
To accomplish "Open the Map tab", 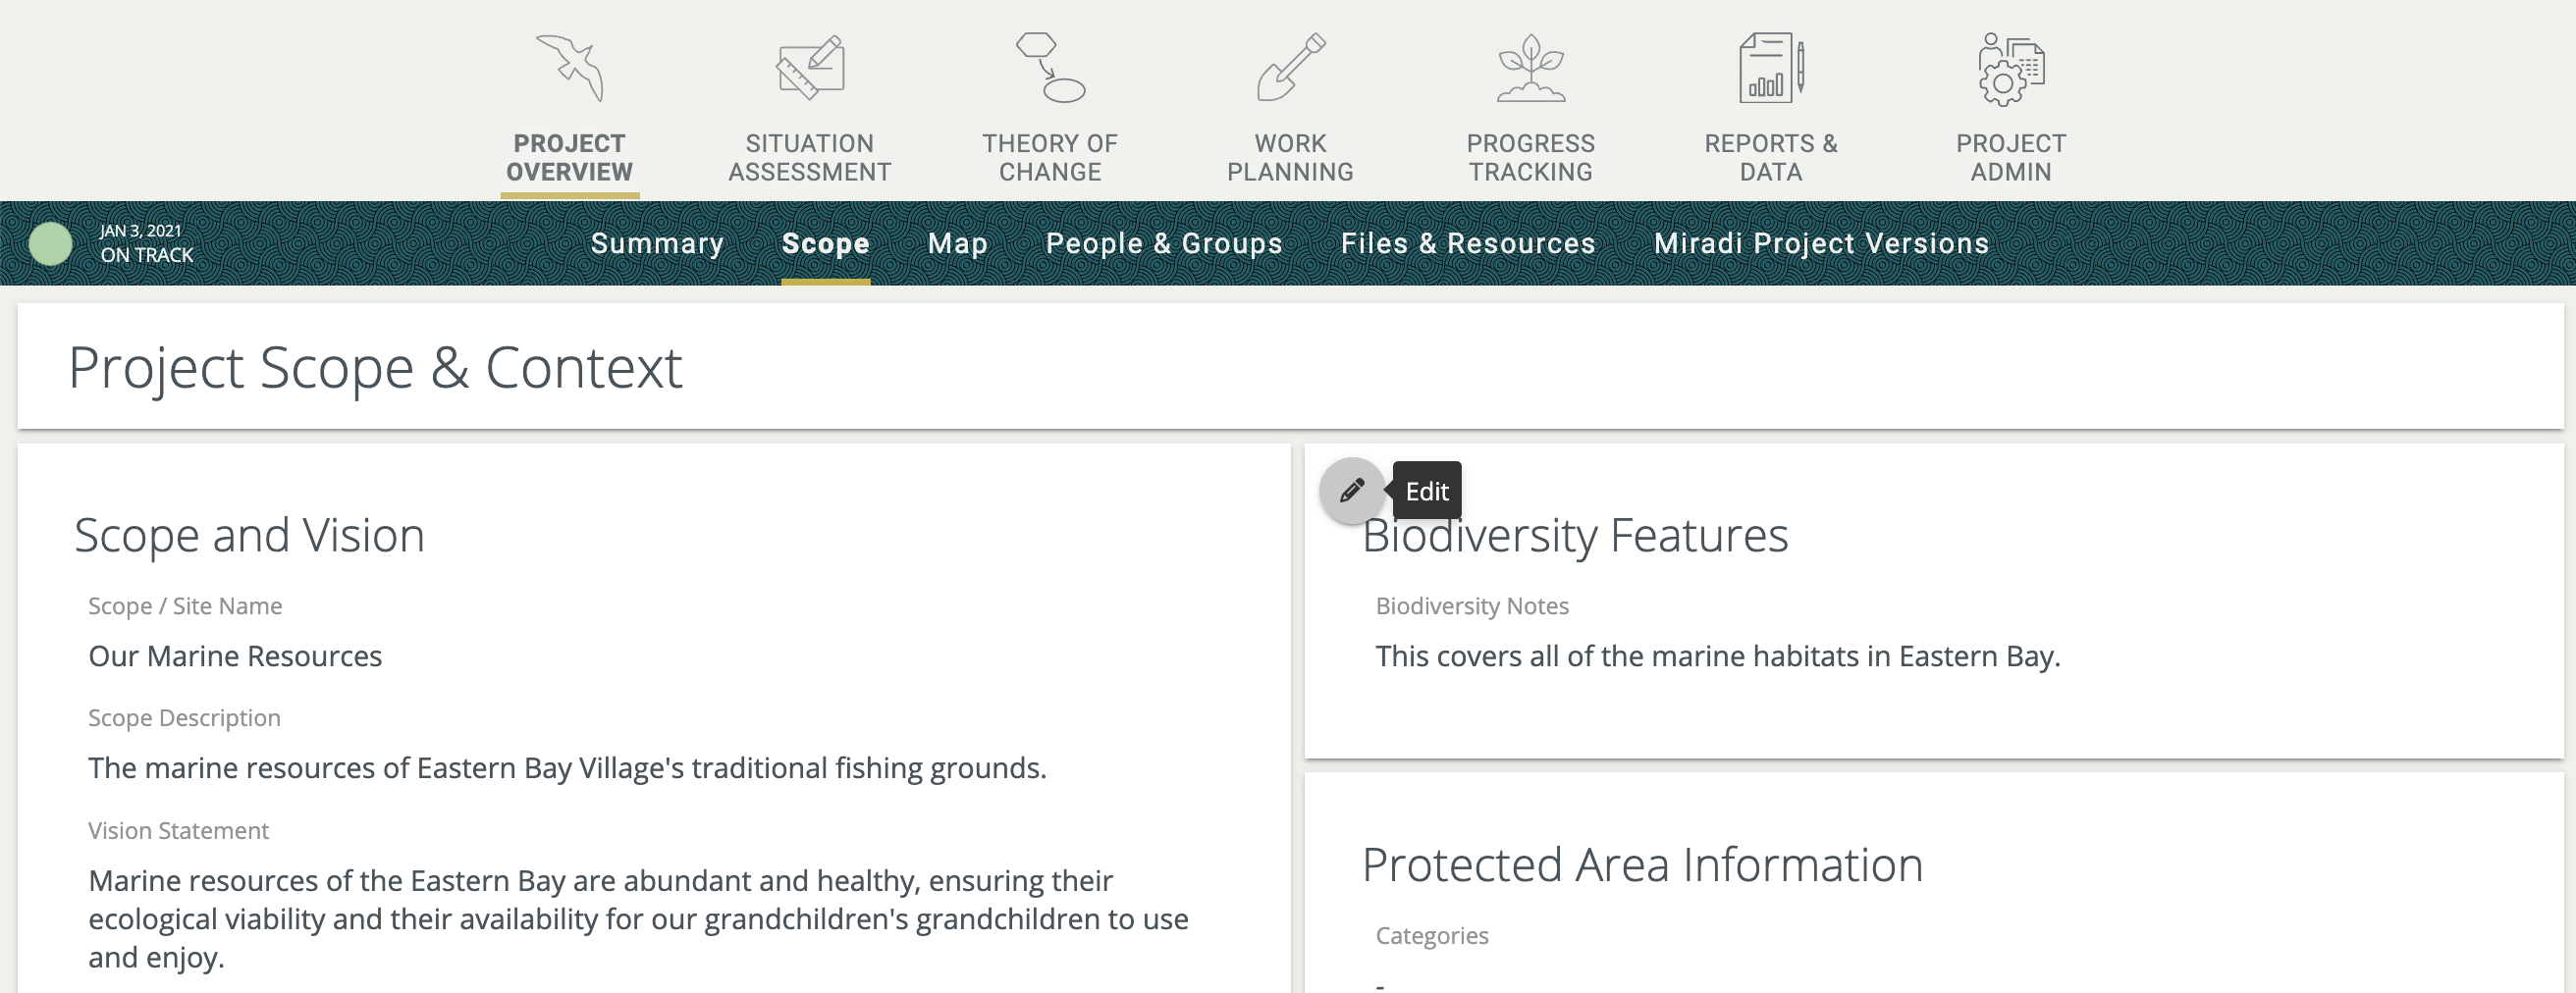I will point(957,243).
